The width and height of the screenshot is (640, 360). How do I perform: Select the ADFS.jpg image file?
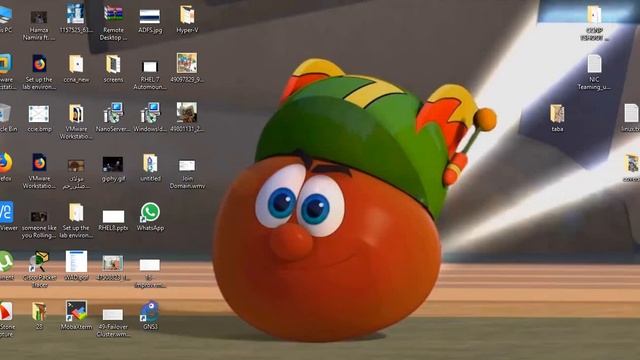click(x=150, y=17)
